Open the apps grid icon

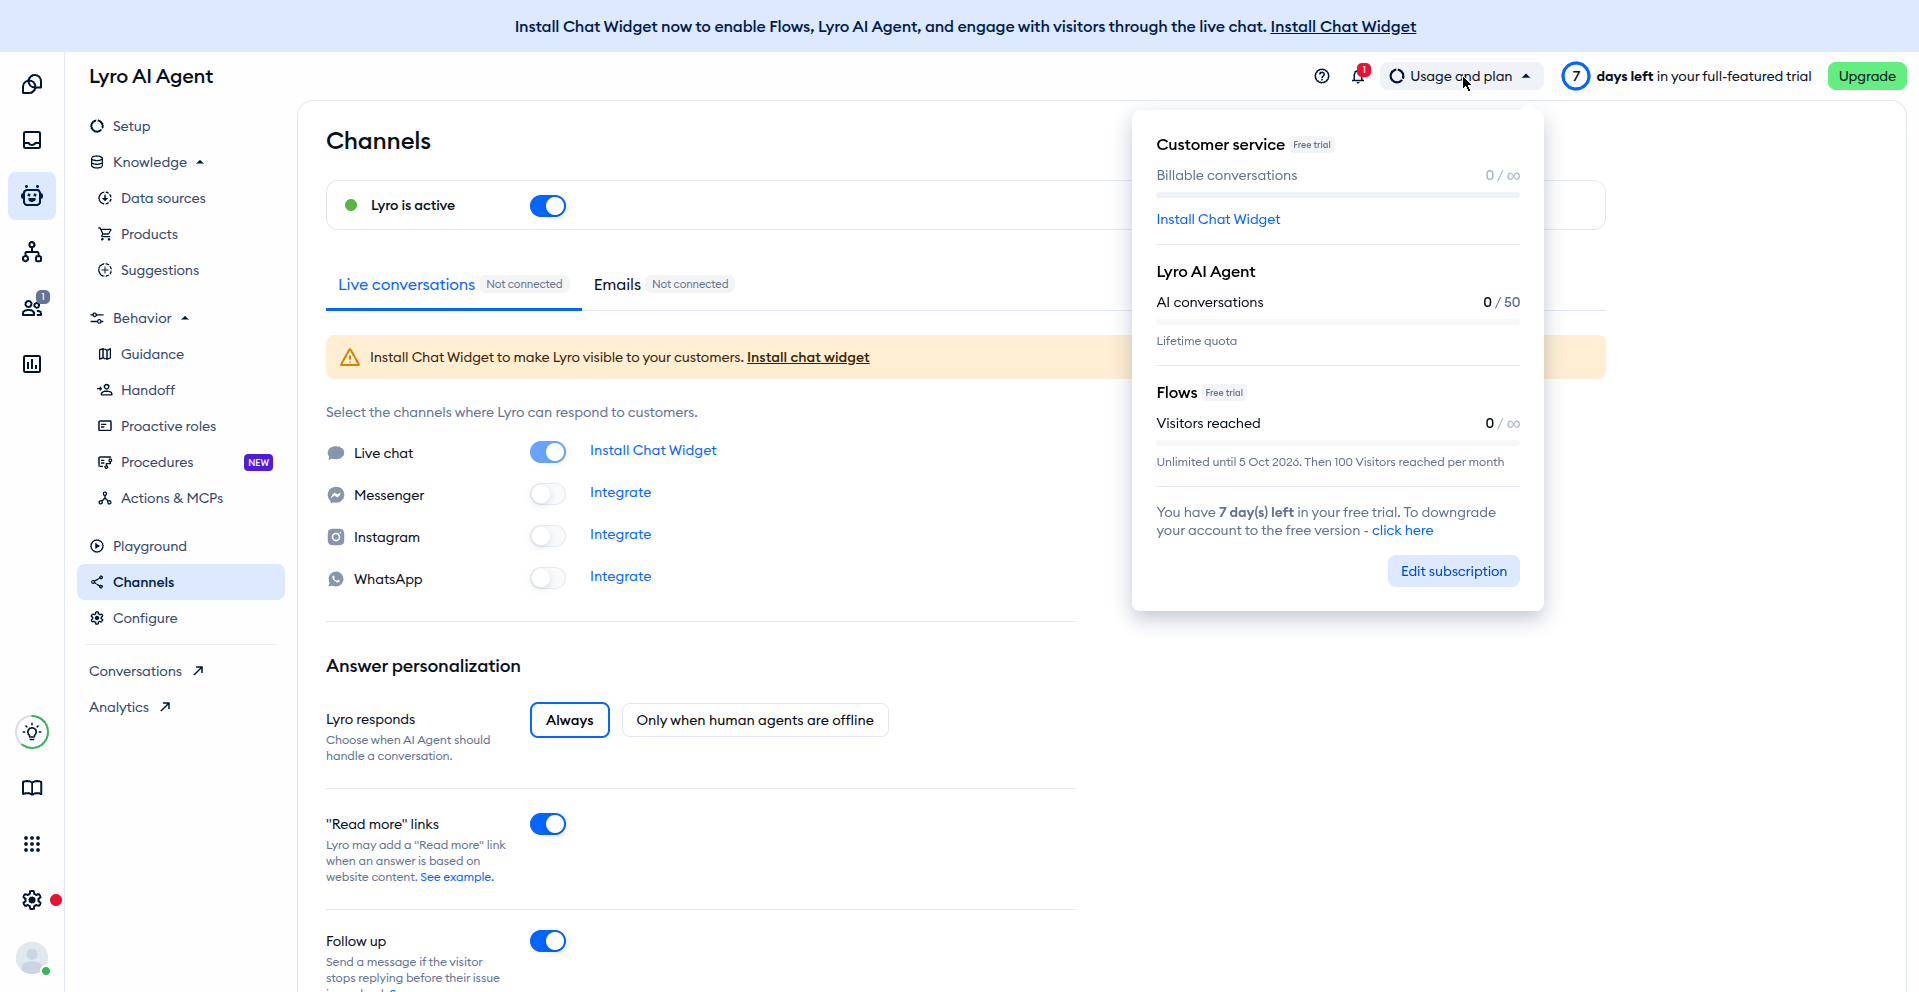point(32,844)
